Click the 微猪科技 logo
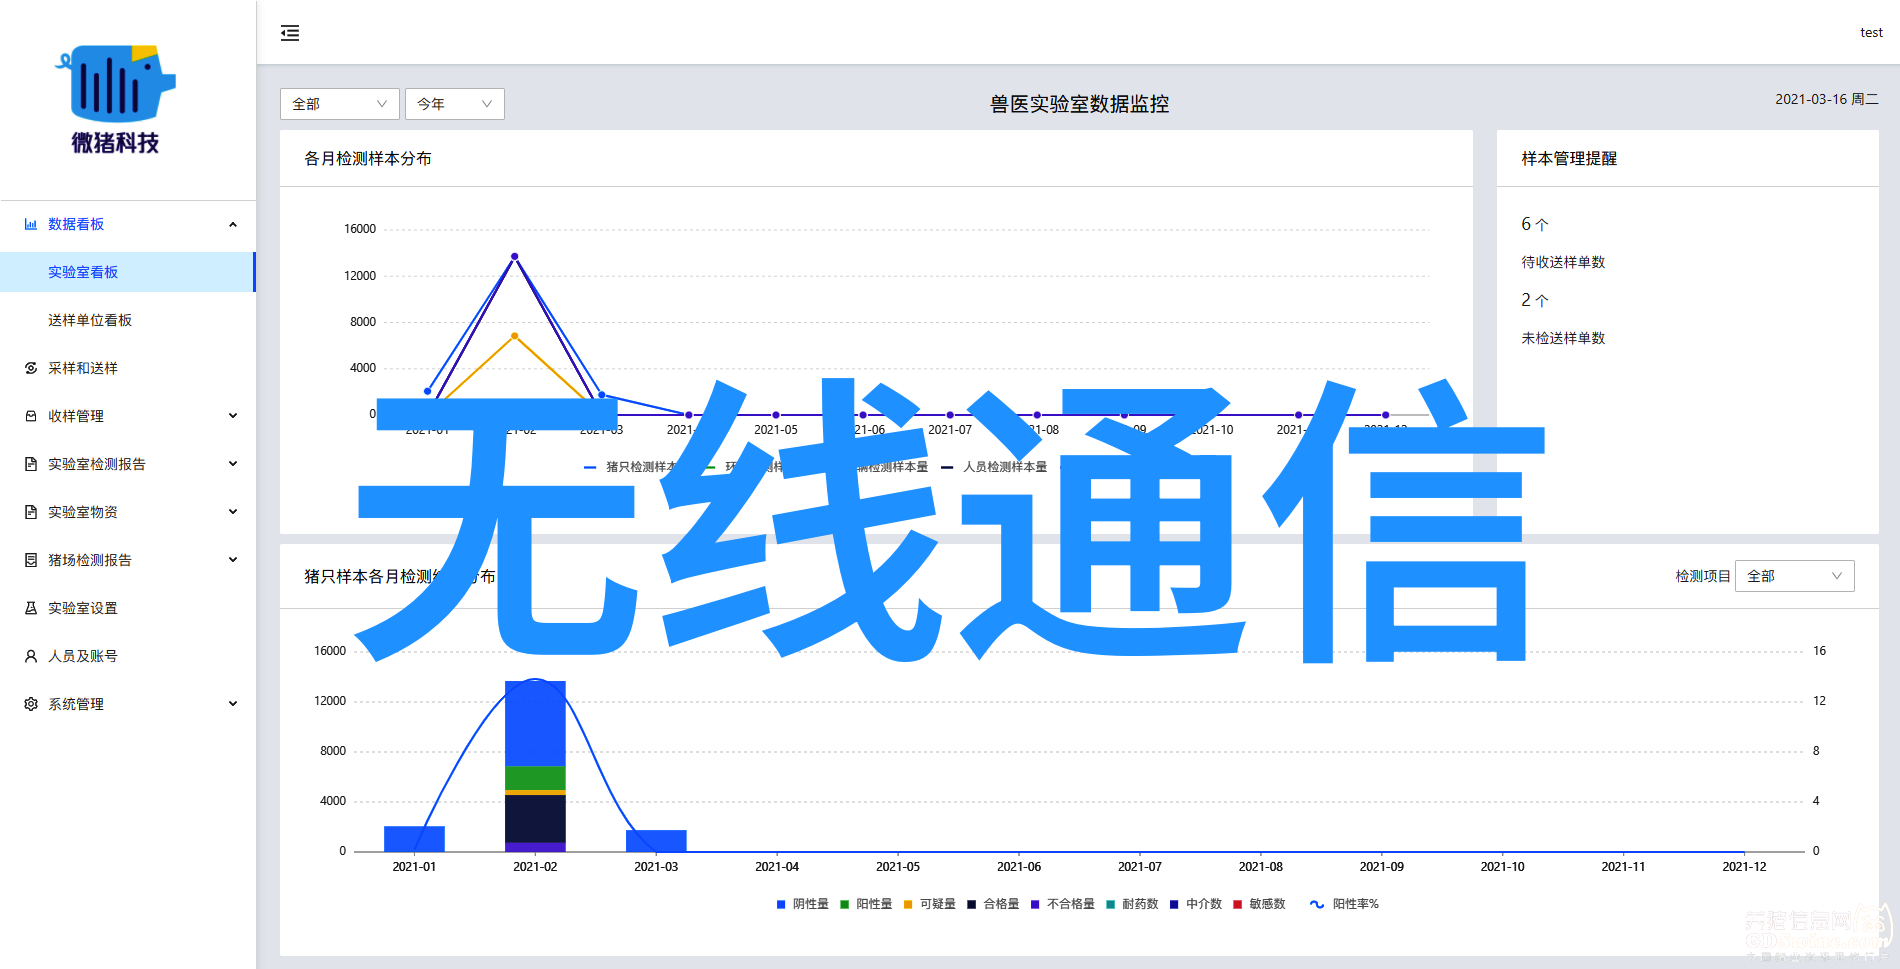 click(x=115, y=99)
